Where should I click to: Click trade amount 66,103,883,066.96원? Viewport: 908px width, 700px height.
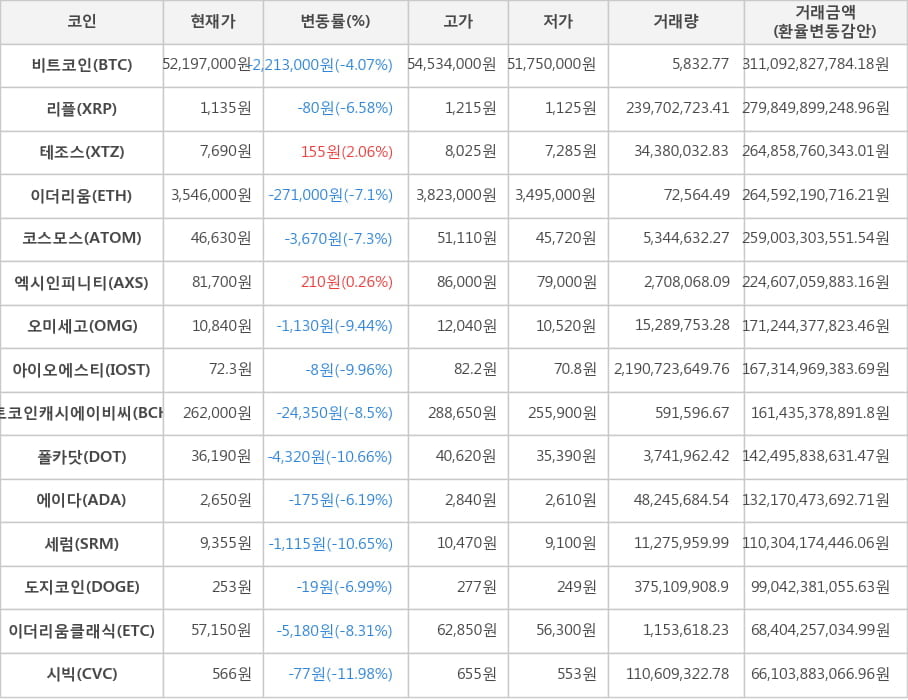pos(820,673)
